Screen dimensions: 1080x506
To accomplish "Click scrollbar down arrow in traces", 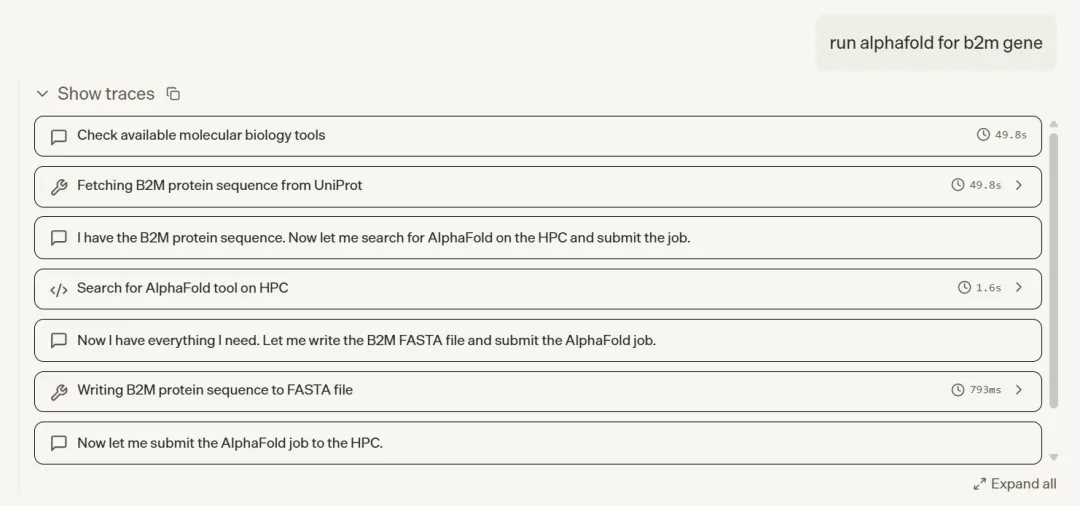I will 1053,457.
